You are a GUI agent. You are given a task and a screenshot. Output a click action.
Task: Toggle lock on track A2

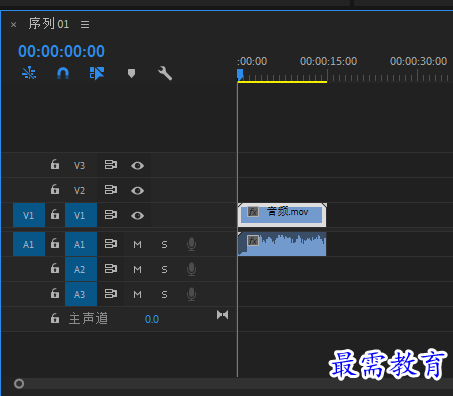(x=55, y=269)
